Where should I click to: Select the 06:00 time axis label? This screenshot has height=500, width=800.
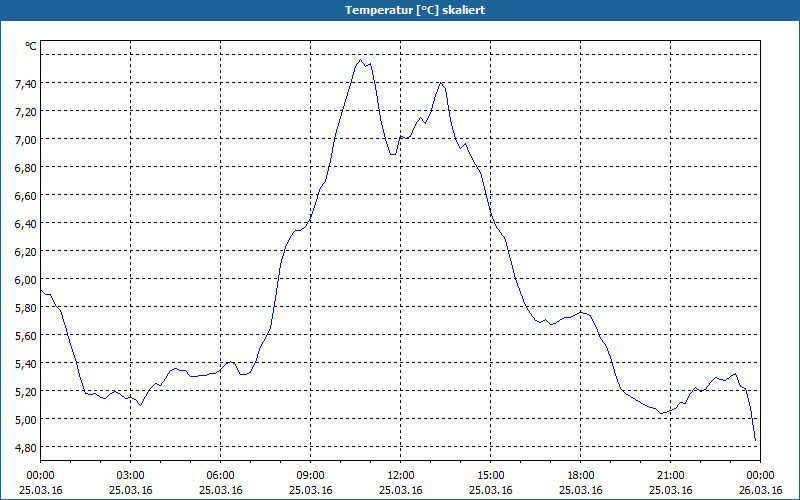(x=221, y=475)
